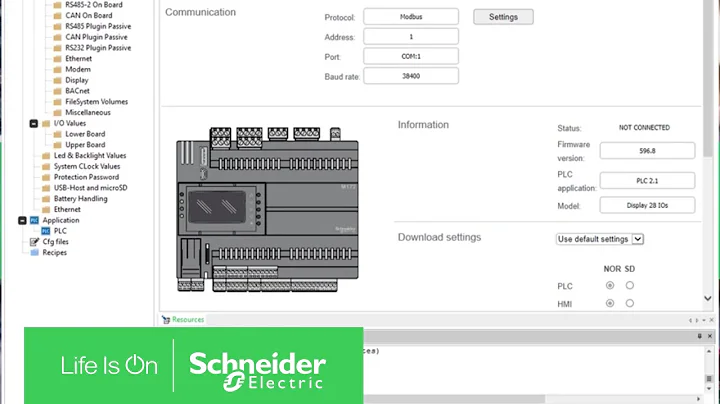Switch to the Resources tab

183,320
